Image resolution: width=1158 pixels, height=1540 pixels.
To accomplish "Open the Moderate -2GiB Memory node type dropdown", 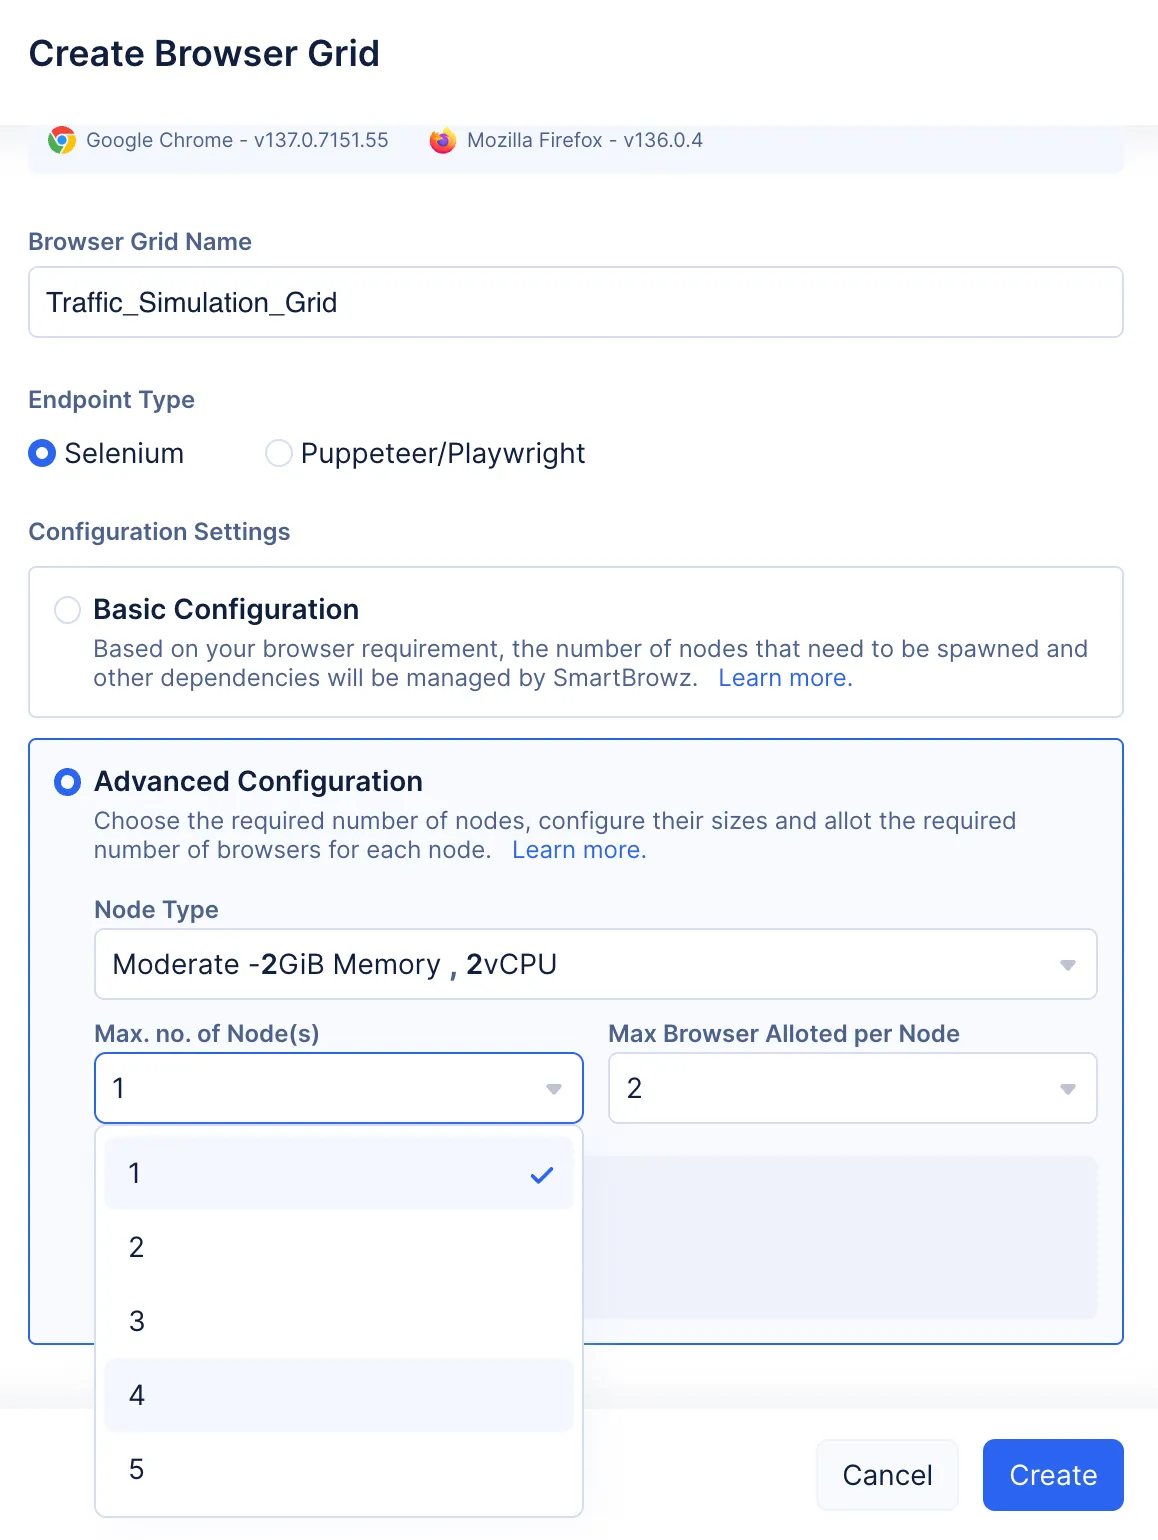I will coord(595,964).
